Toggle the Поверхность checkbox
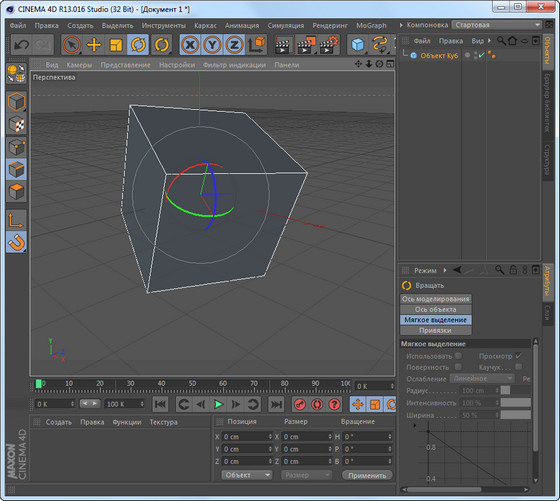560x501 pixels. (458, 367)
